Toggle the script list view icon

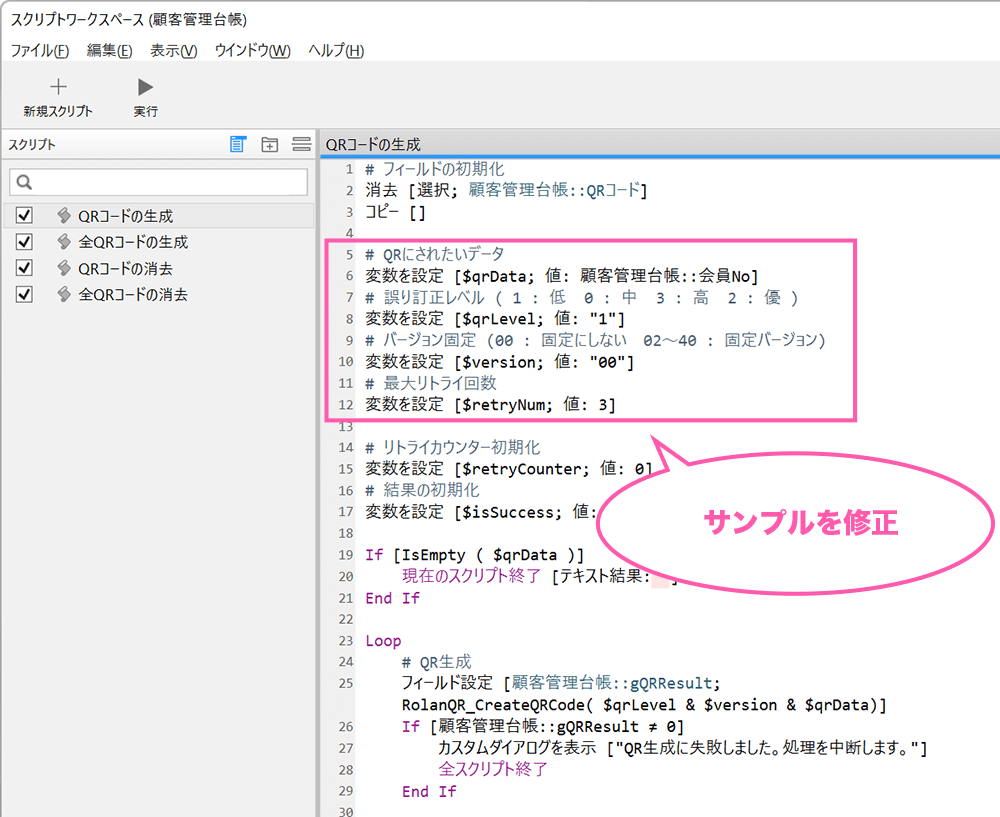tap(237, 144)
